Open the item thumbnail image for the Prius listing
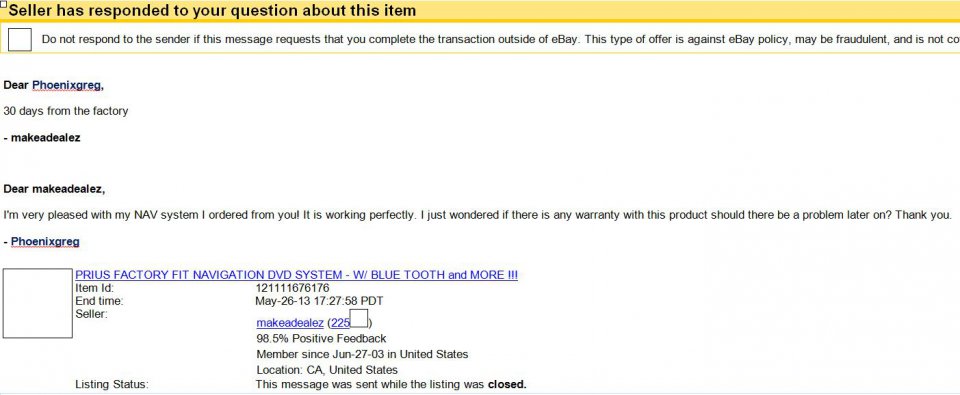960x395 pixels. 37,303
